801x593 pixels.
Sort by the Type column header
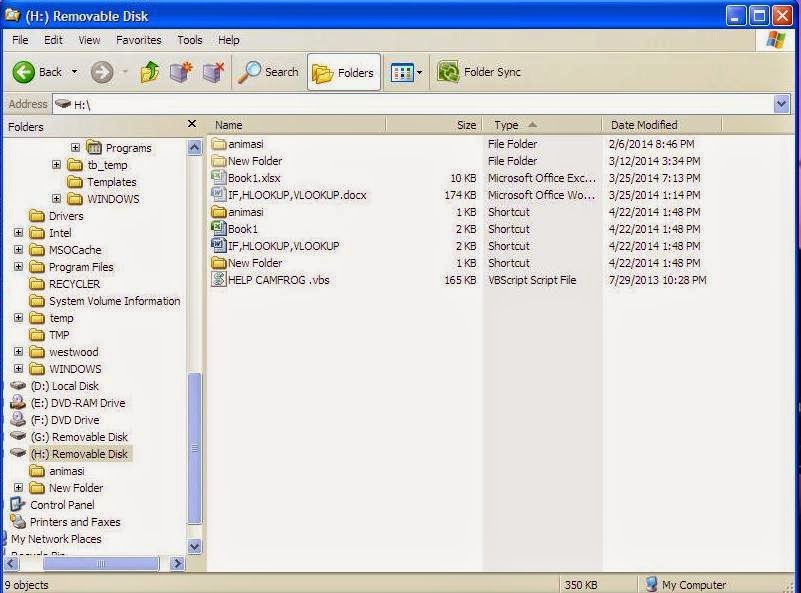click(542, 125)
